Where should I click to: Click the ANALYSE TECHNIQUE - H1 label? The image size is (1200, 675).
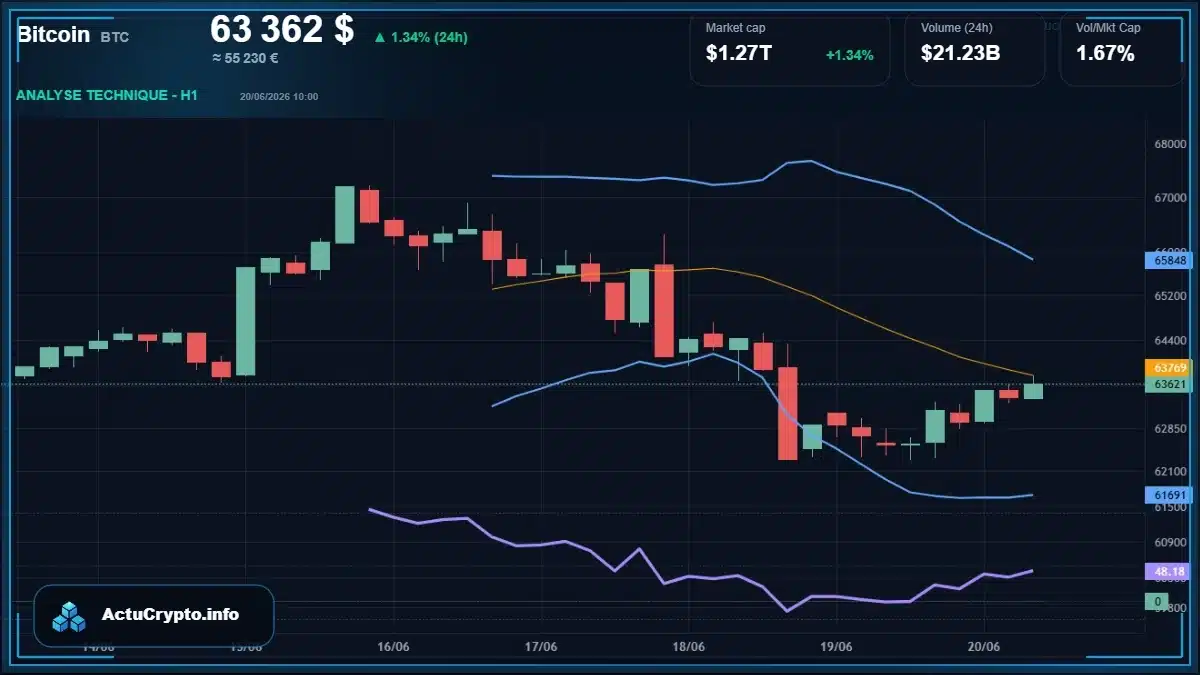point(107,95)
